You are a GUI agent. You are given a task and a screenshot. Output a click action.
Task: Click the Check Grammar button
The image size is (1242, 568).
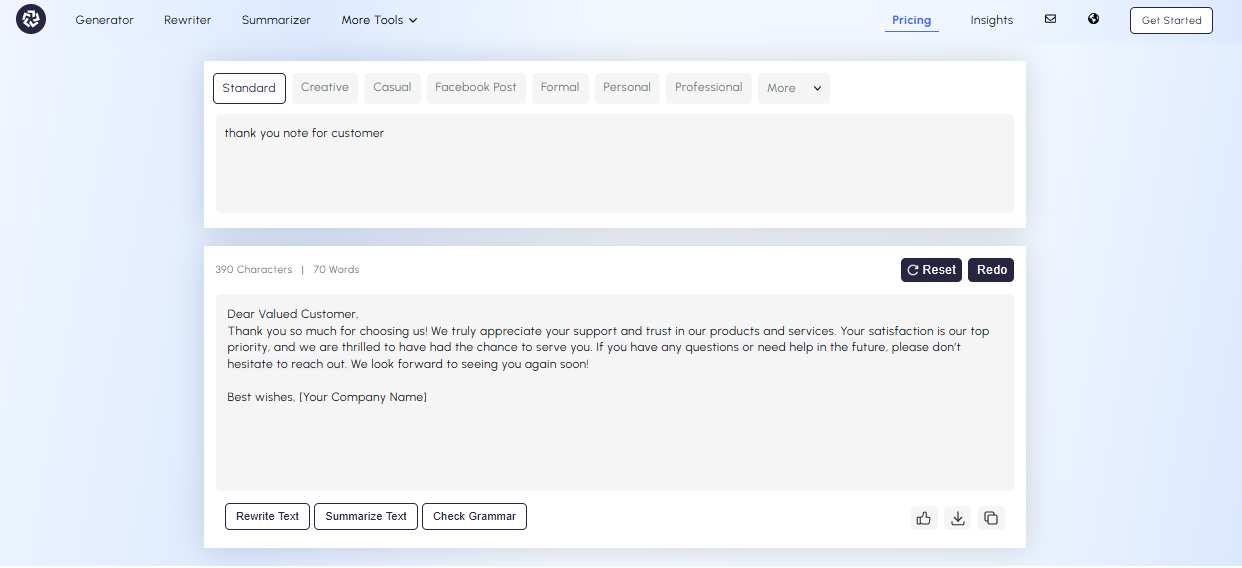[x=474, y=517]
